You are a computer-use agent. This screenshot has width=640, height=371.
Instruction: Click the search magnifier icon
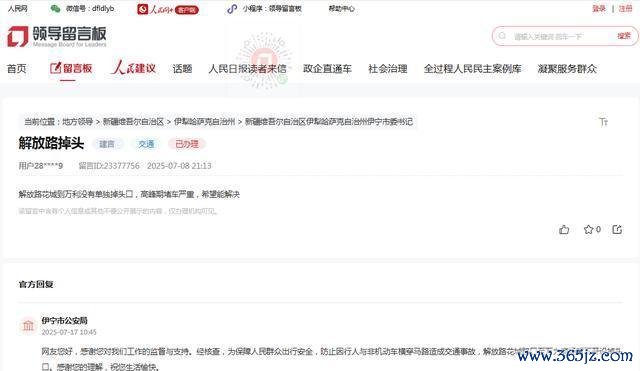point(502,36)
